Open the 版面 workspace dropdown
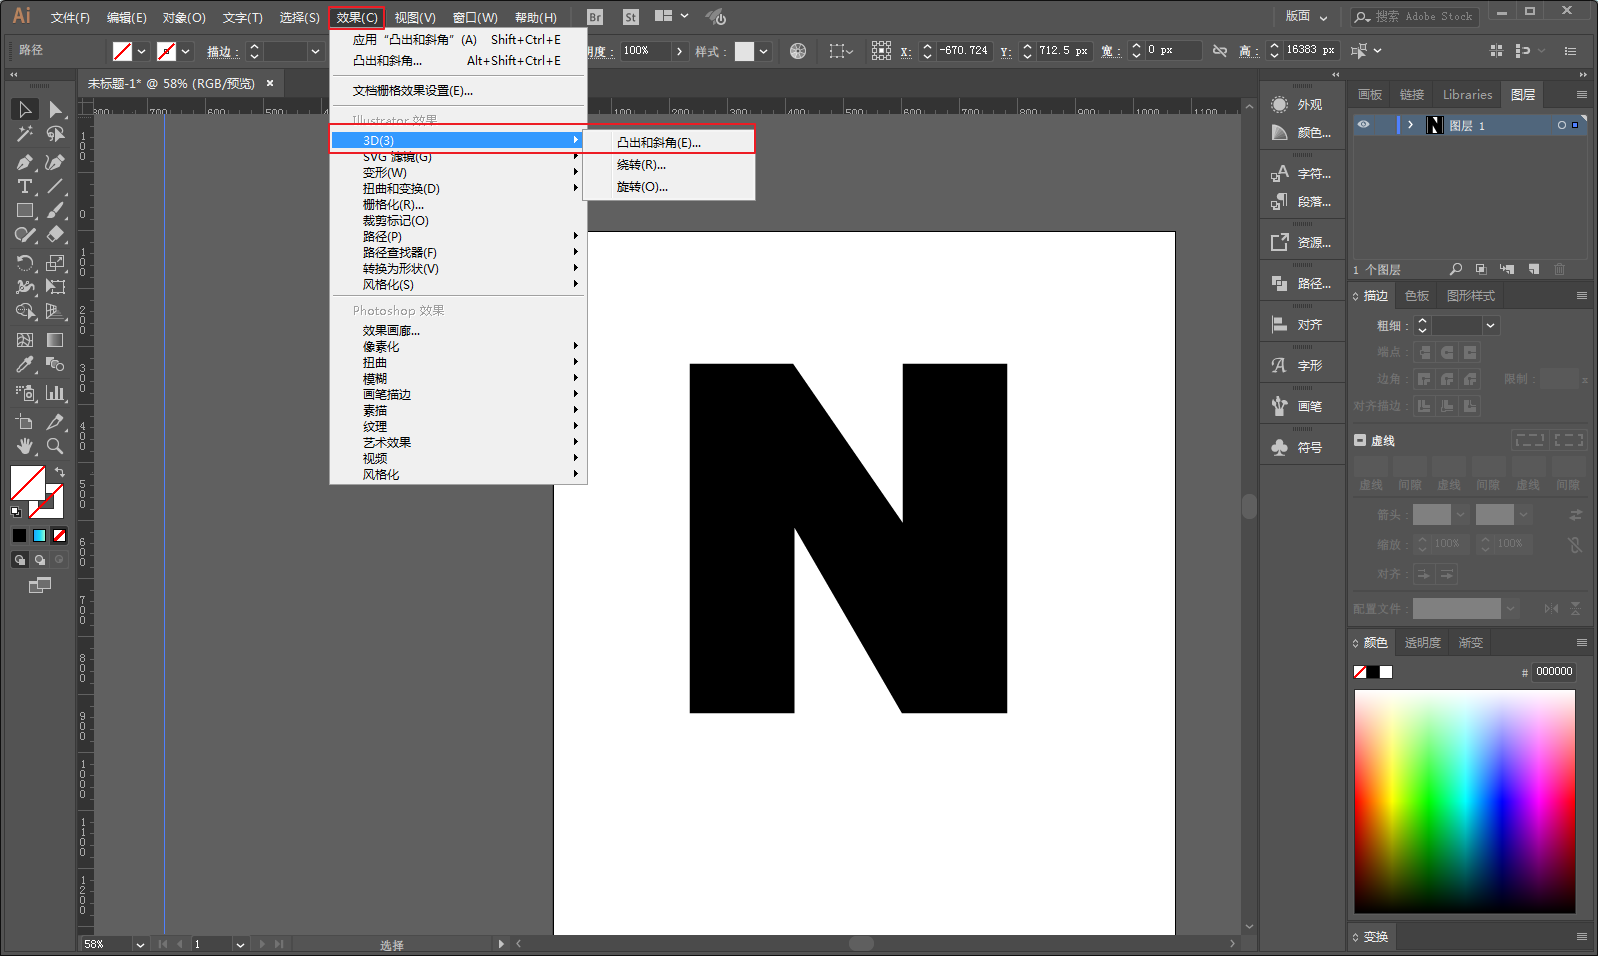The height and width of the screenshot is (956, 1598). [1306, 16]
